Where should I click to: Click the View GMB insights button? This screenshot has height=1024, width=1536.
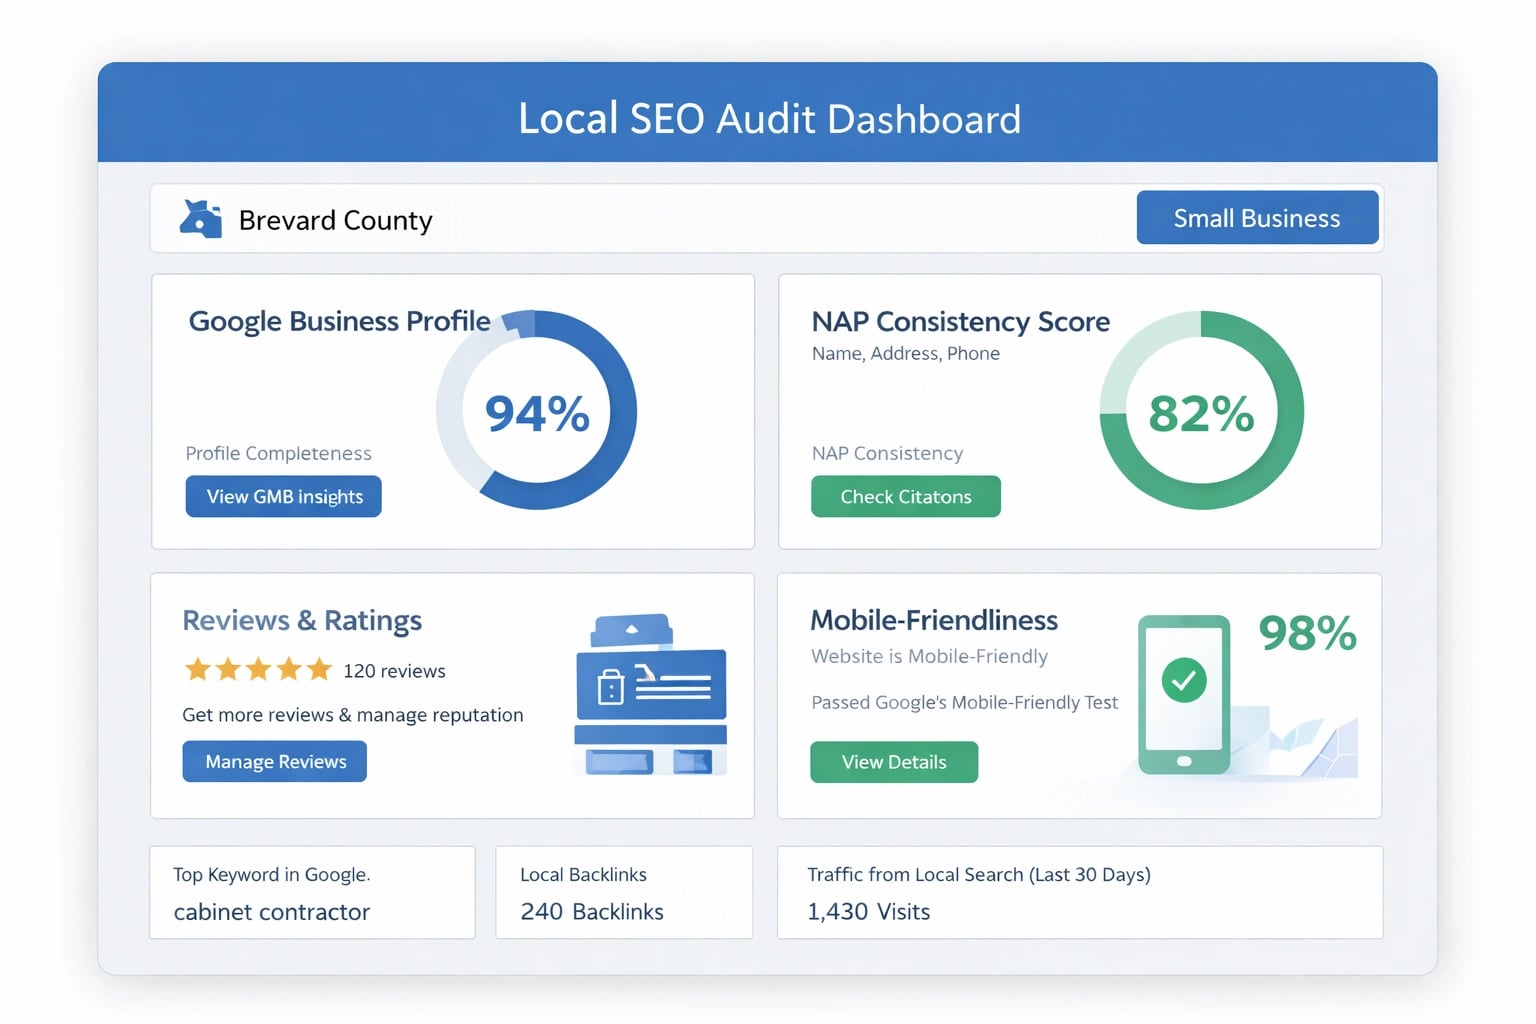click(283, 496)
